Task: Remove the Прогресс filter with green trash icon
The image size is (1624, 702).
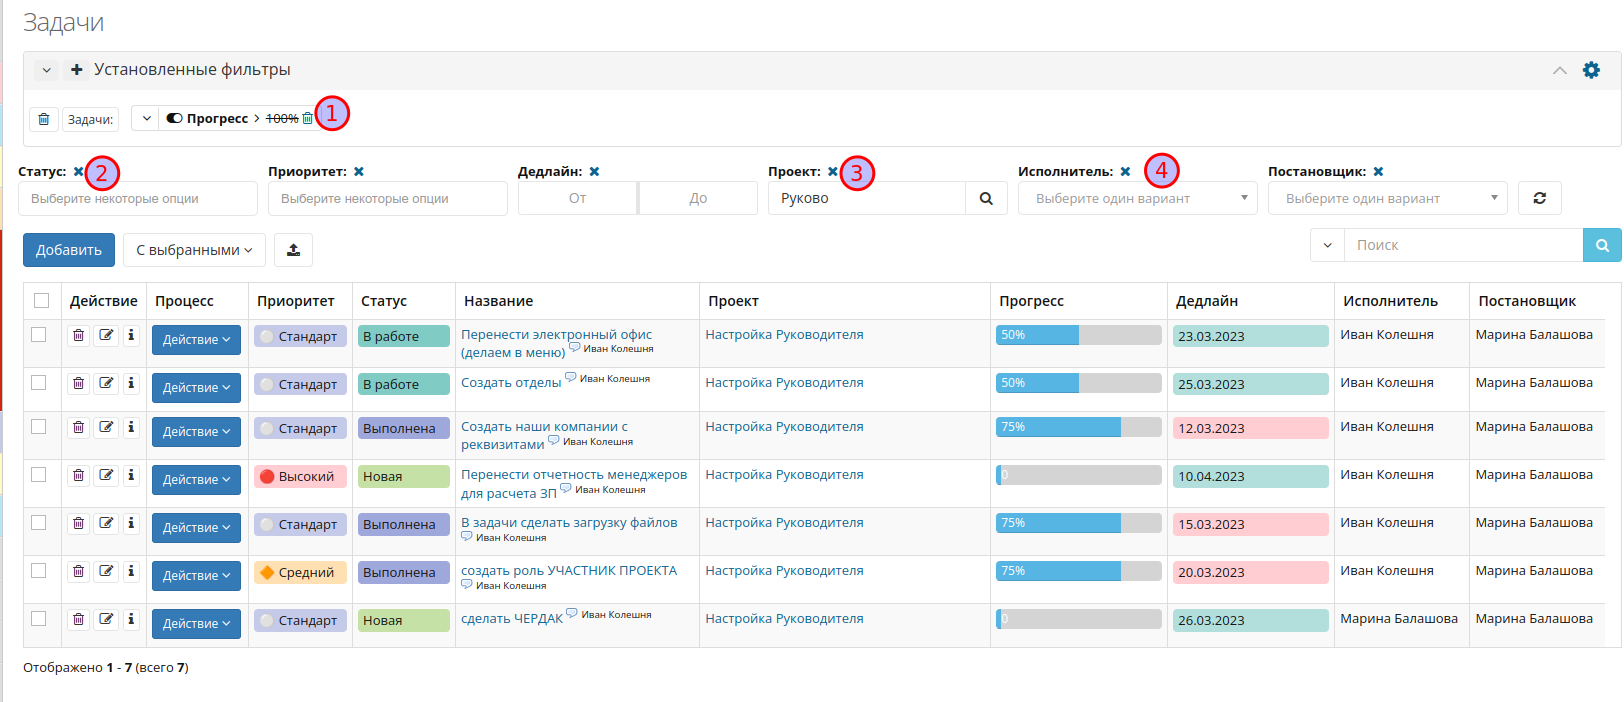Action: tap(307, 118)
